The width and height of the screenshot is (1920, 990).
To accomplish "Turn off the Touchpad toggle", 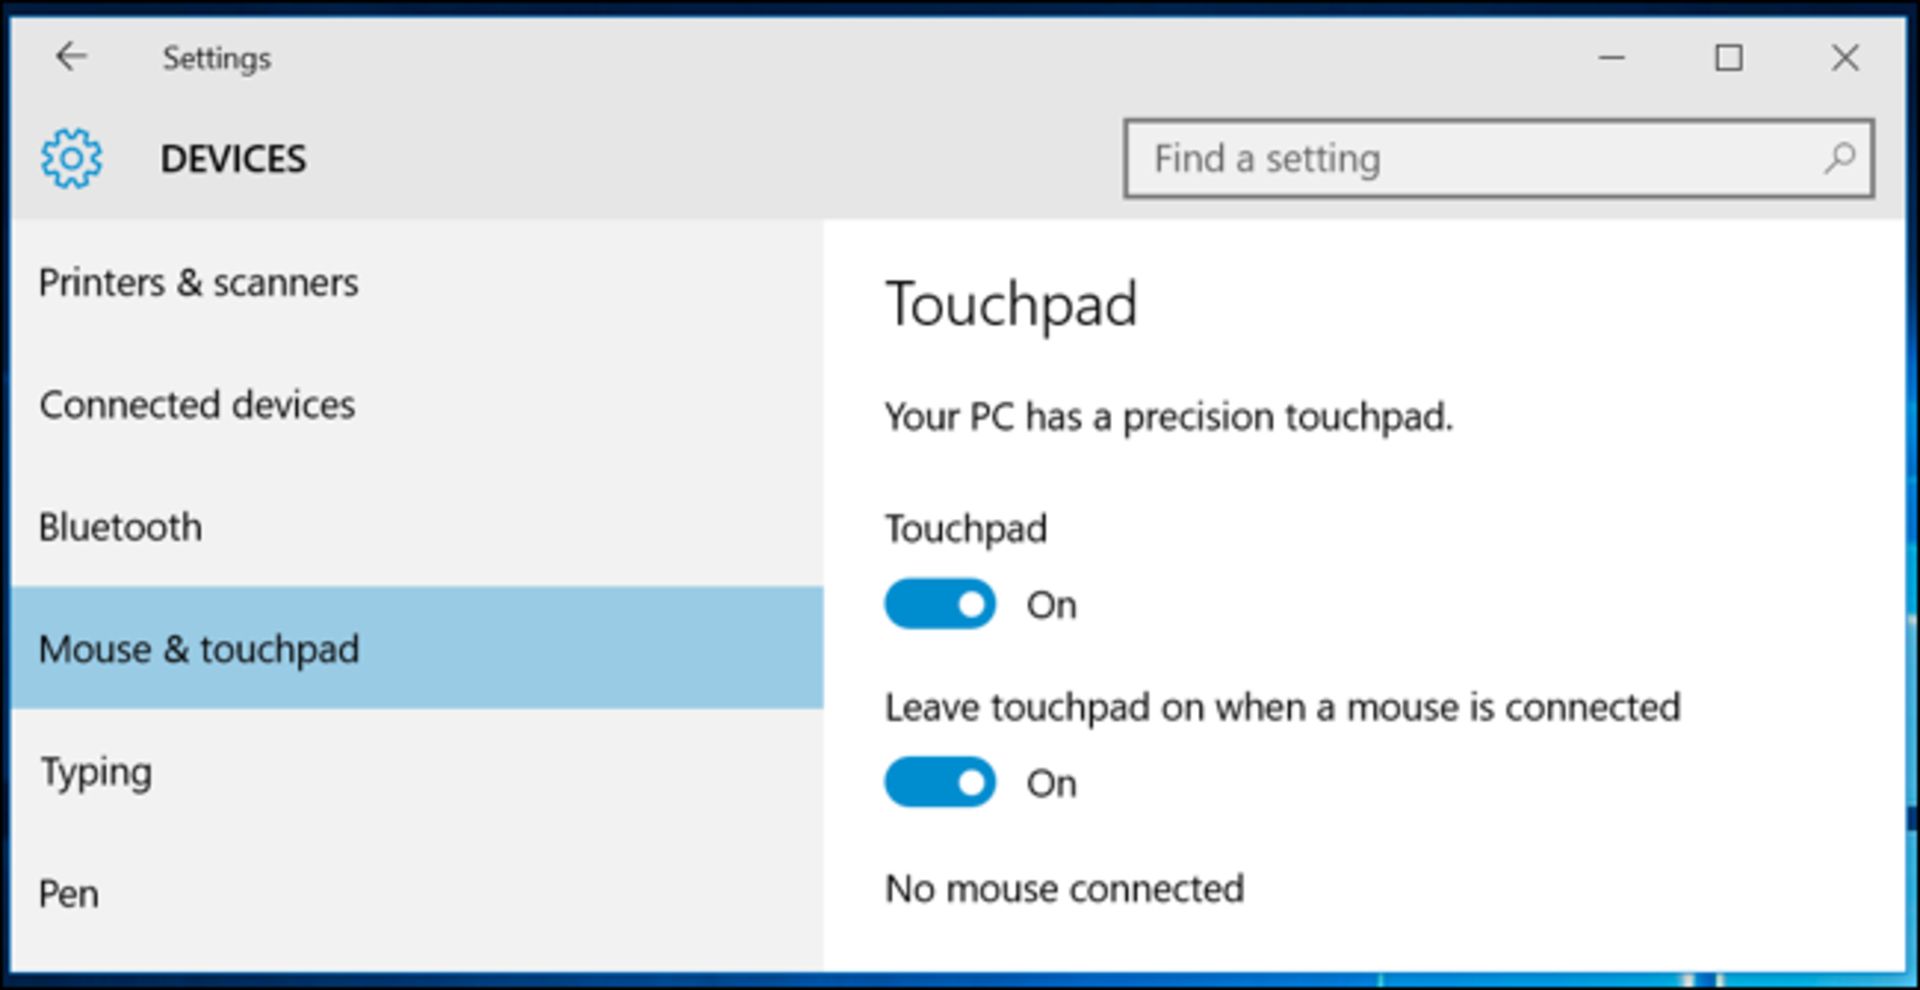I will coord(940,604).
